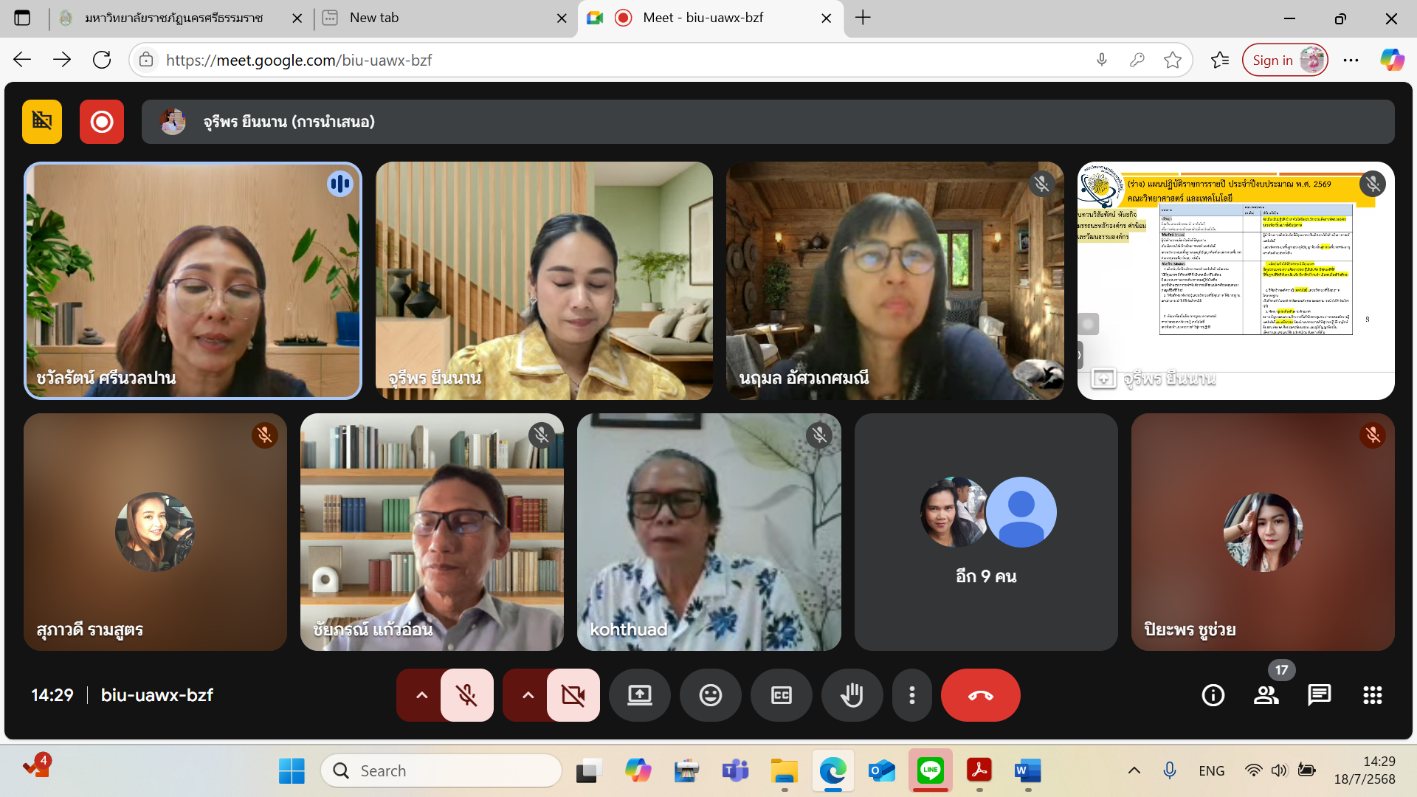Viewport: 1417px width, 797px height.
Task: Open more options three-dot menu
Action: point(911,695)
